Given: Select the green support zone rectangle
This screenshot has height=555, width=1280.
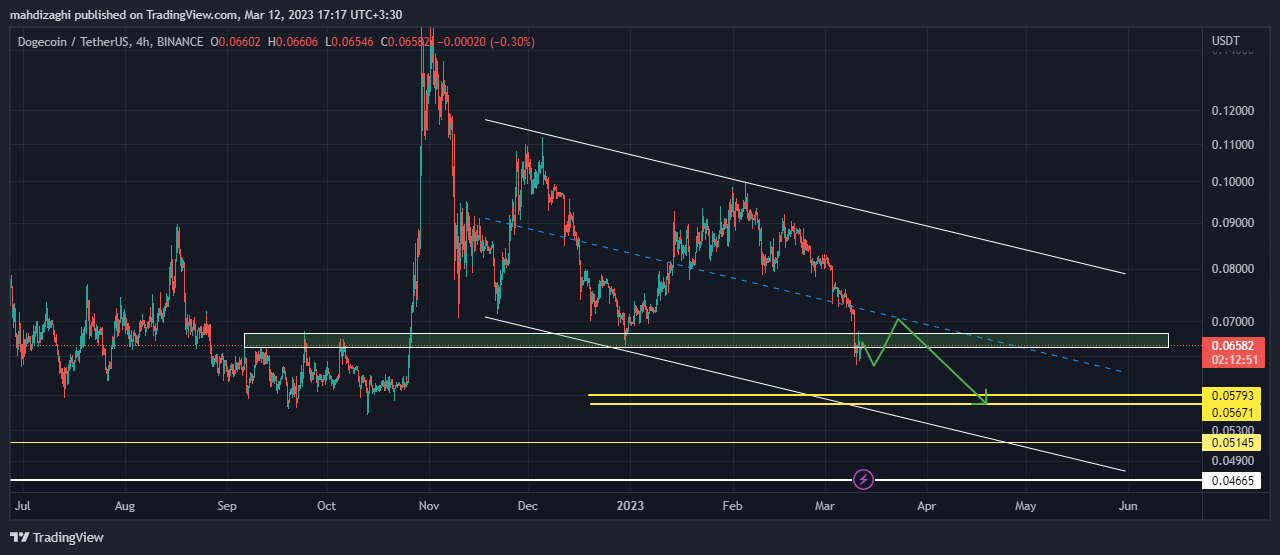Looking at the screenshot, I should pos(706,340).
